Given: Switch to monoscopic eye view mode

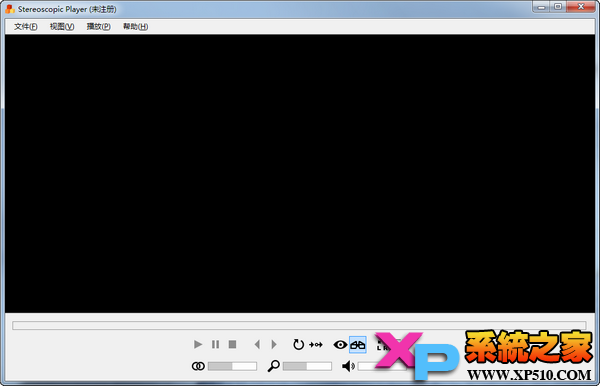Looking at the screenshot, I should 340,345.
